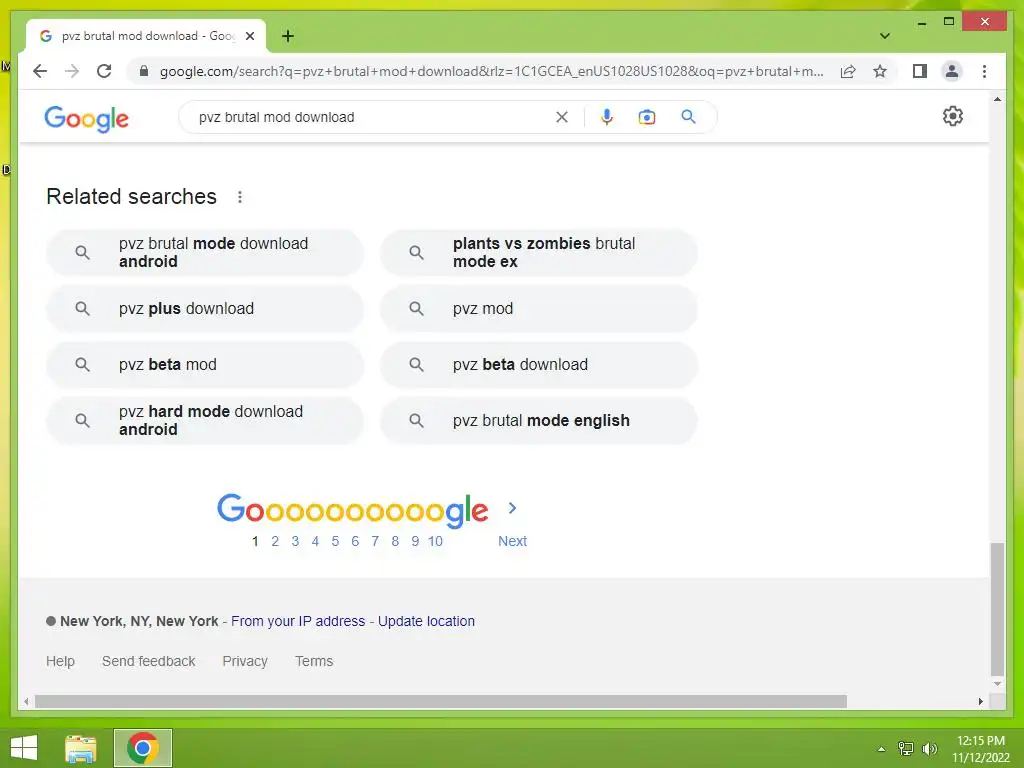This screenshot has height=768, width=1024.
Task: Click From your IP address link
Action: pos(298,621)
